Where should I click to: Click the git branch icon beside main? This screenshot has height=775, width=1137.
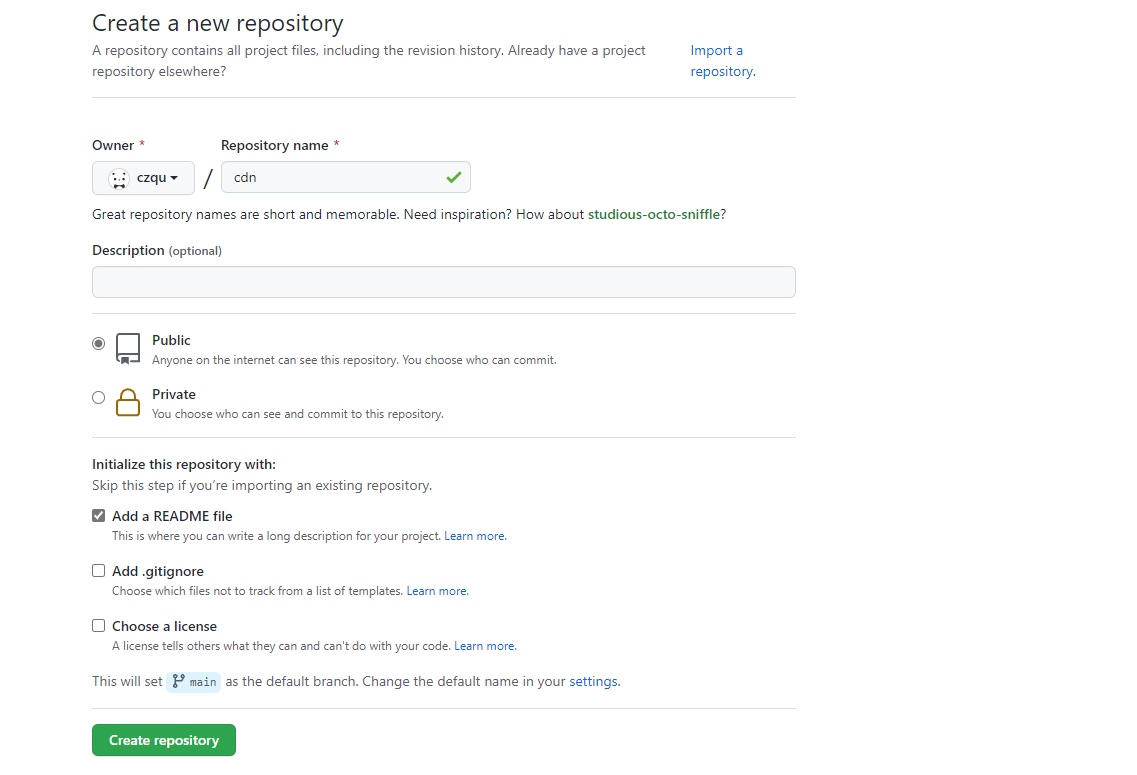[x=179, y=681]
